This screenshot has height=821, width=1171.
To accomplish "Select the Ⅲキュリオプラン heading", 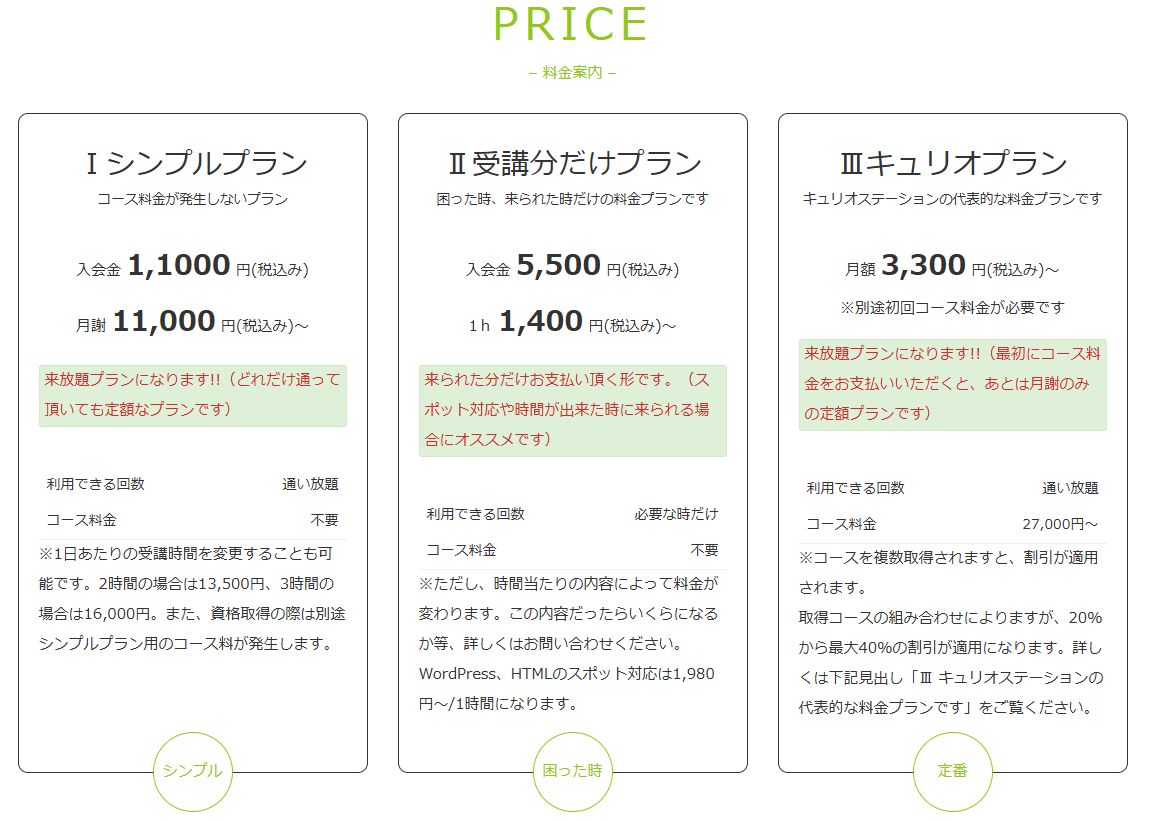I will [x=953, y=163].
